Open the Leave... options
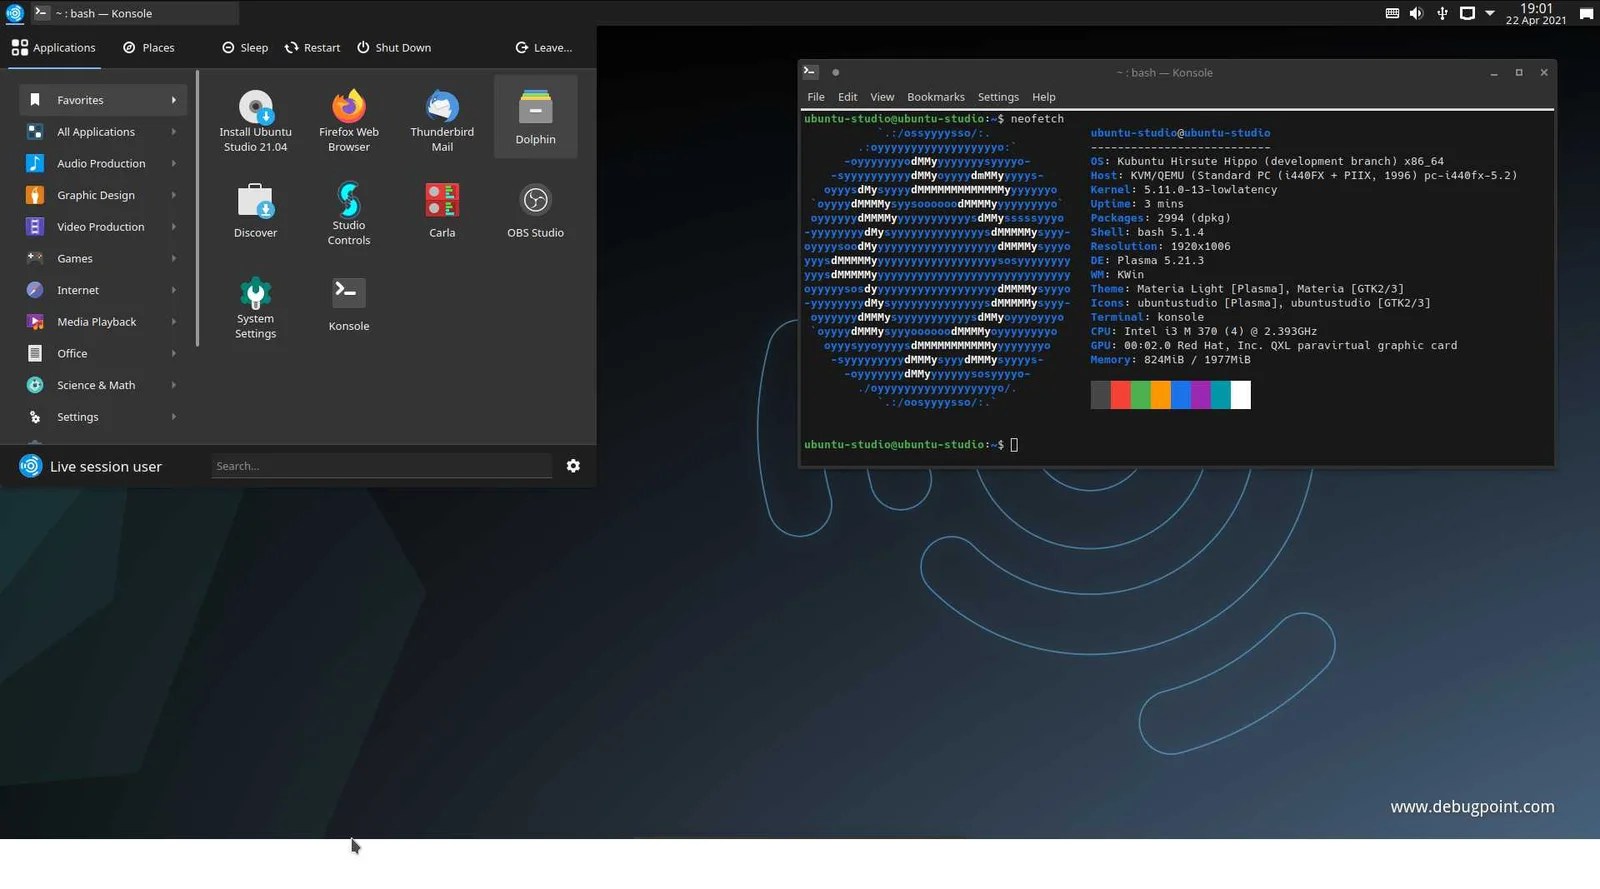1600x889 pixels. [x=544, y=47]
